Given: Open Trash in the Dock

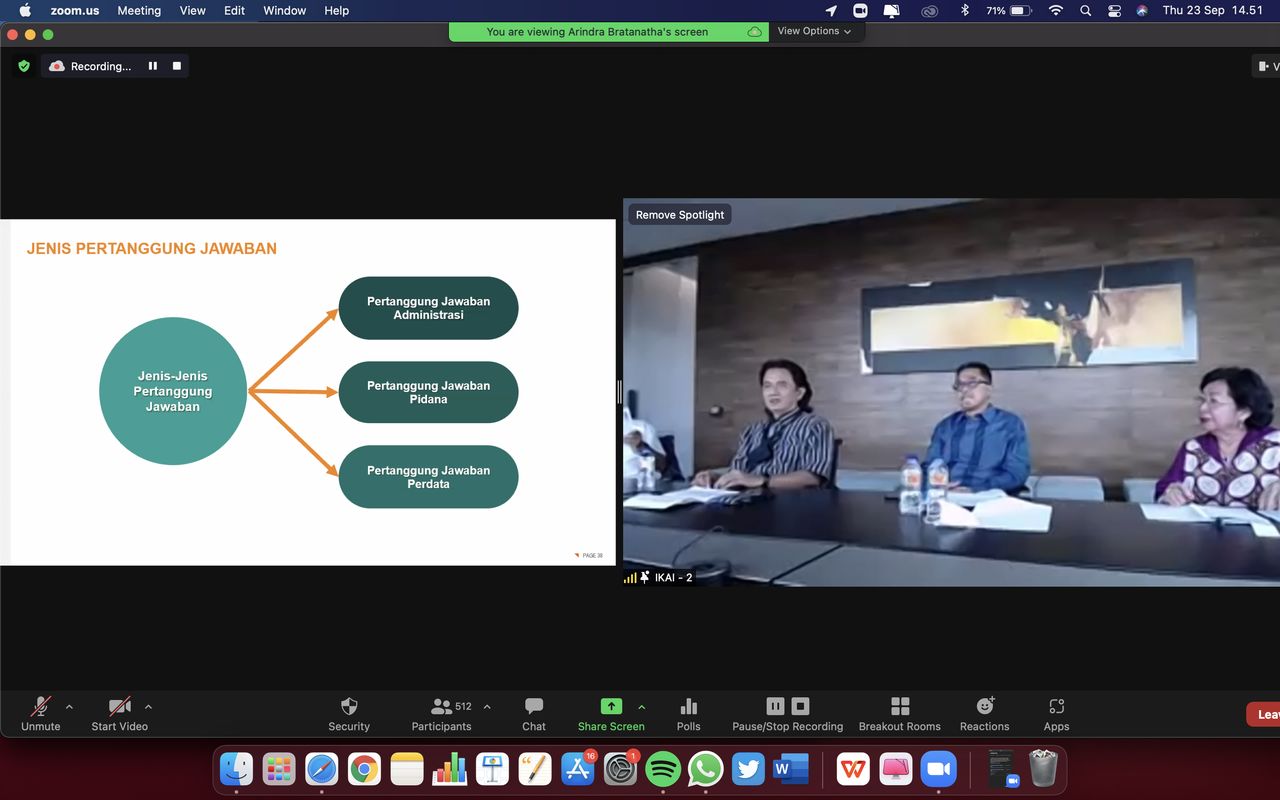Looking at the screenshot, I should click(1044, 768).
